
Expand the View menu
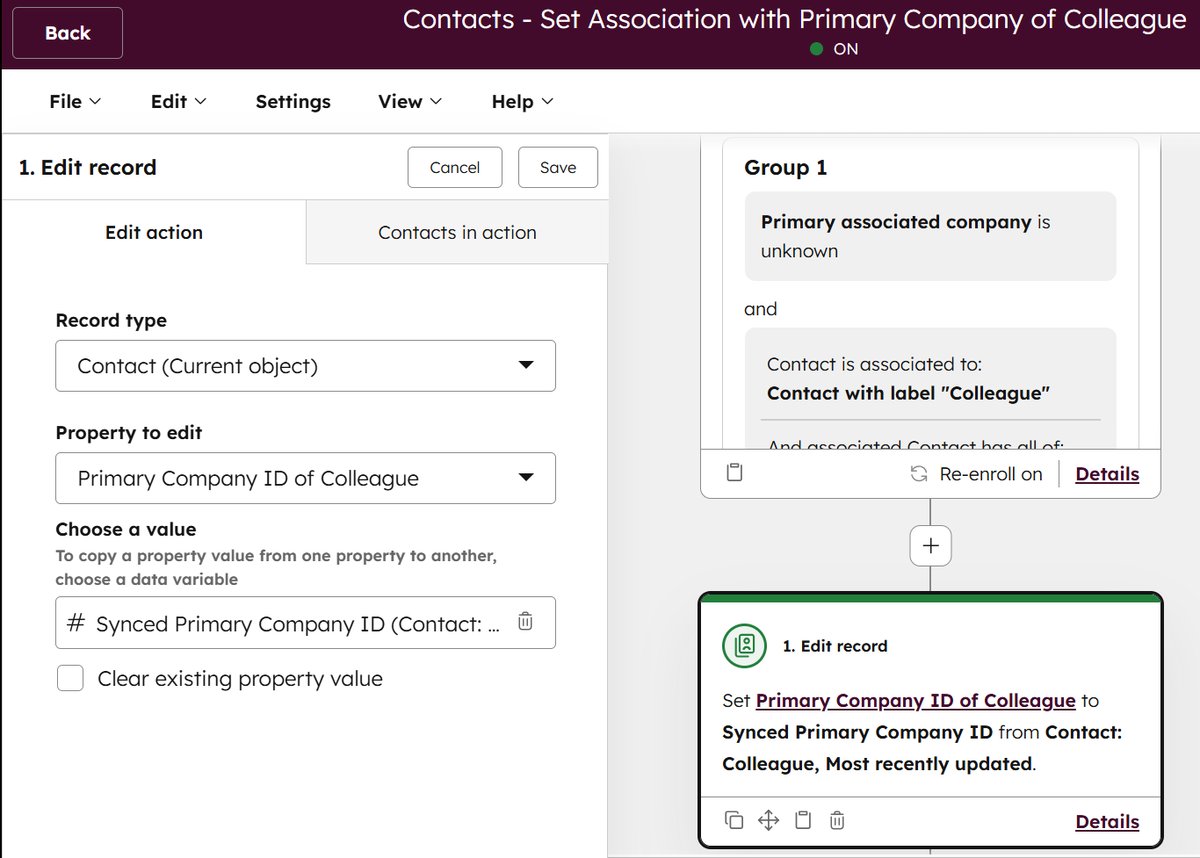tap(408, 101)
